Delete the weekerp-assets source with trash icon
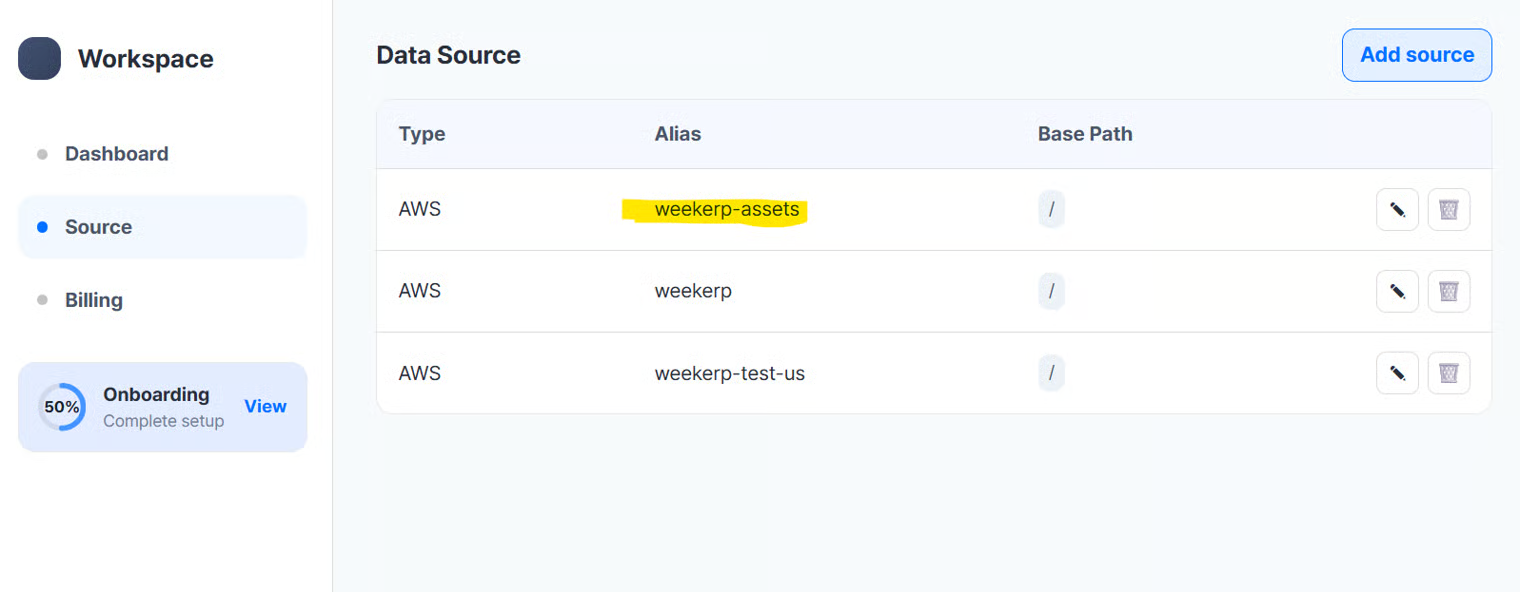 [1448, 210]
